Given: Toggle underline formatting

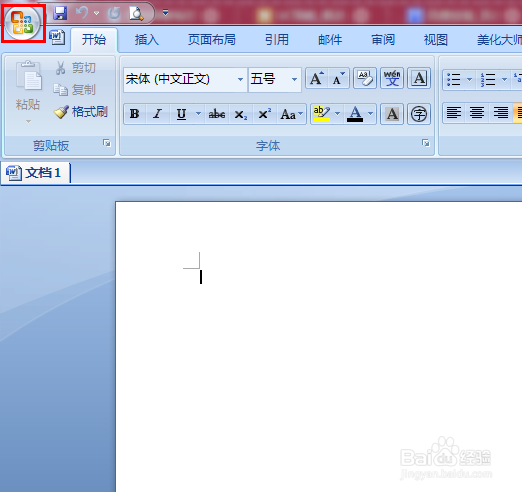Looking at the screenshot, I should coord(181,114).
